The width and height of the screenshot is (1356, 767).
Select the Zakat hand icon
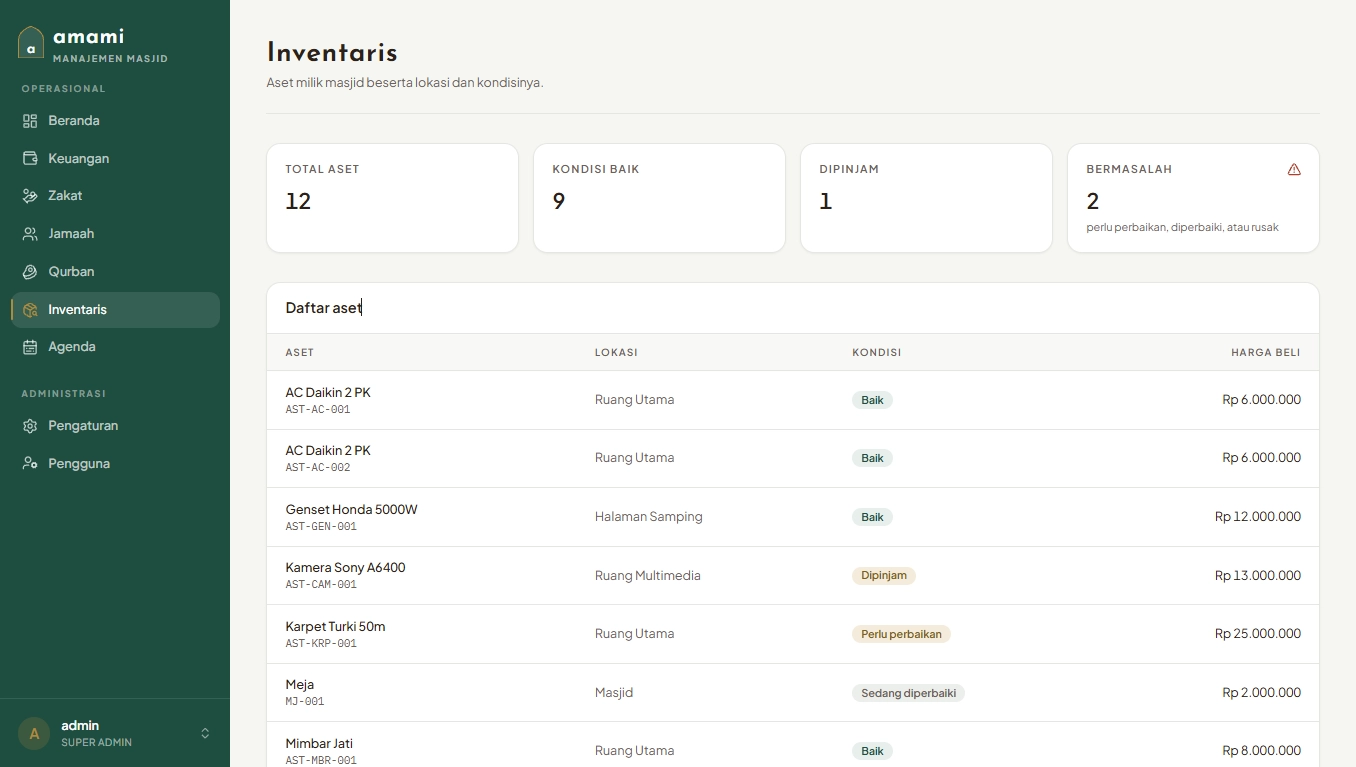pos(30,196)
